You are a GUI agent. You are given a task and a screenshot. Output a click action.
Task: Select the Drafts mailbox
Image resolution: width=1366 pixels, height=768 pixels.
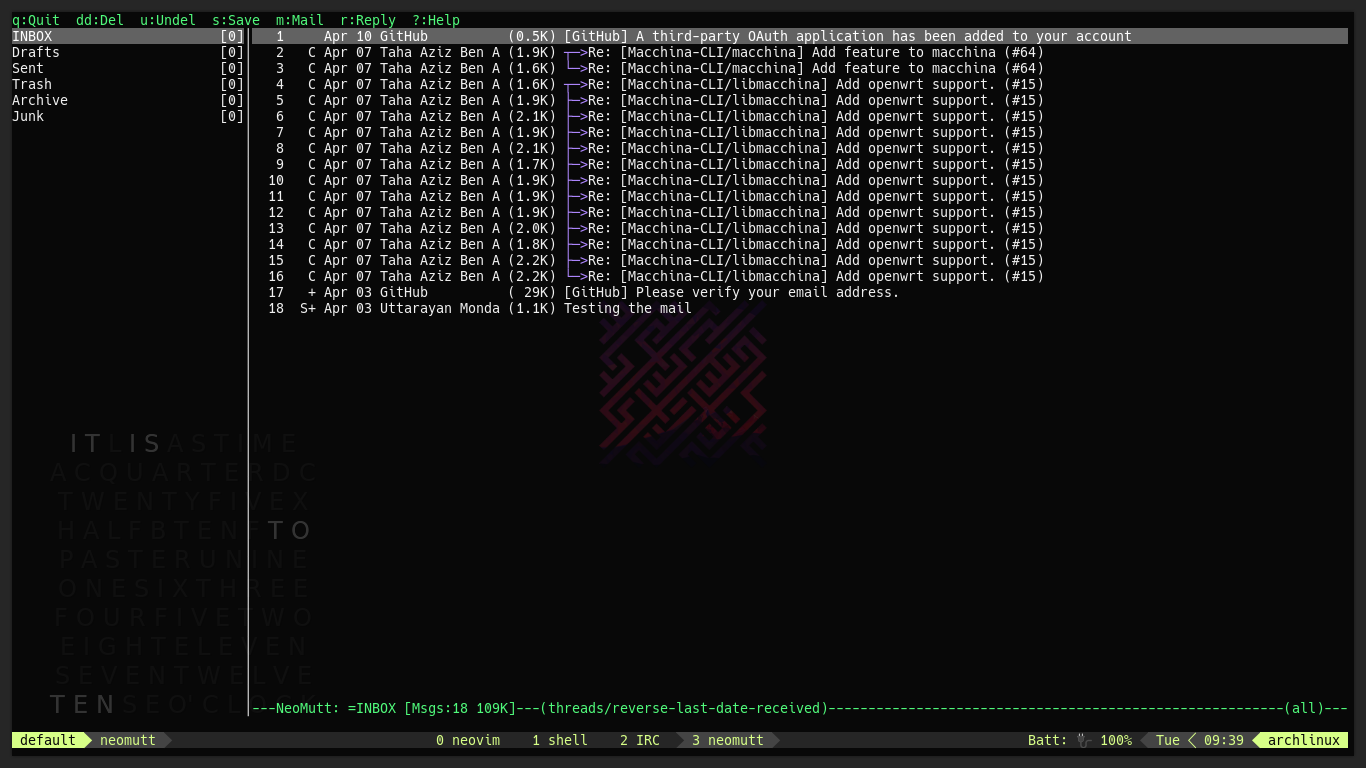(36, 52)
